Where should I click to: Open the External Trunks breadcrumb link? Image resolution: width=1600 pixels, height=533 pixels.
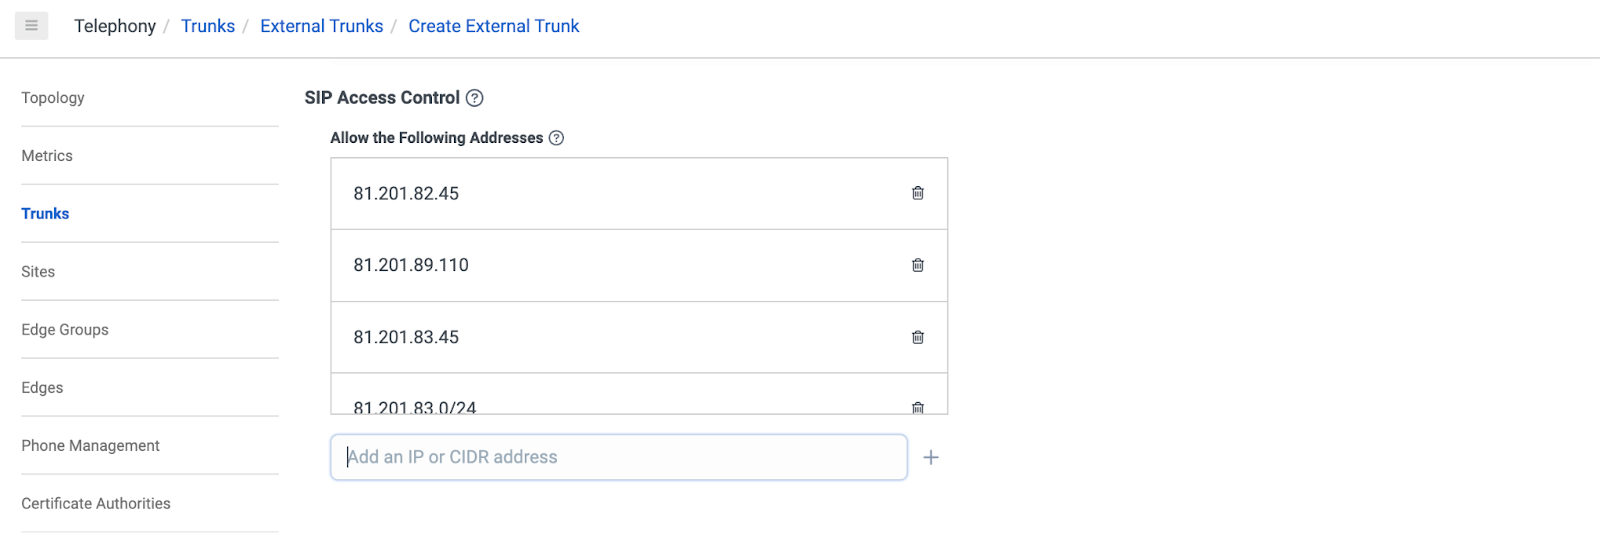tap(322, 26)
